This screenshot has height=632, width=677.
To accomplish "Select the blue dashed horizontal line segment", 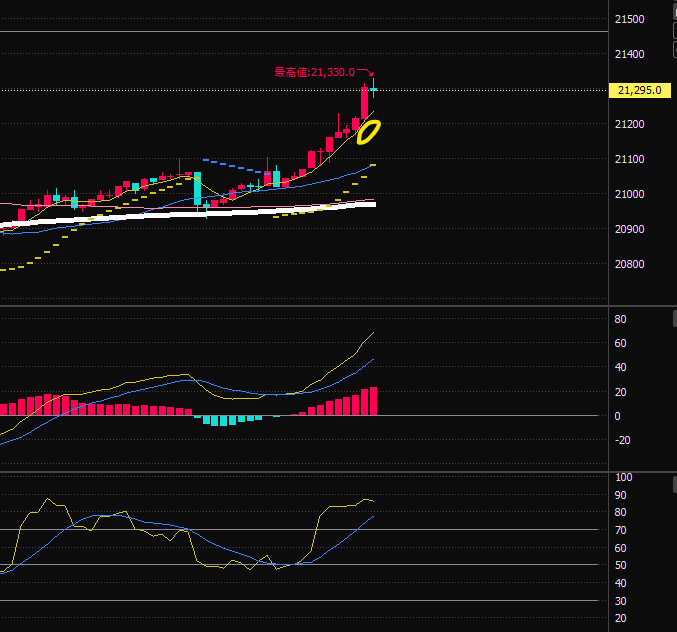I will pos(236,165).
